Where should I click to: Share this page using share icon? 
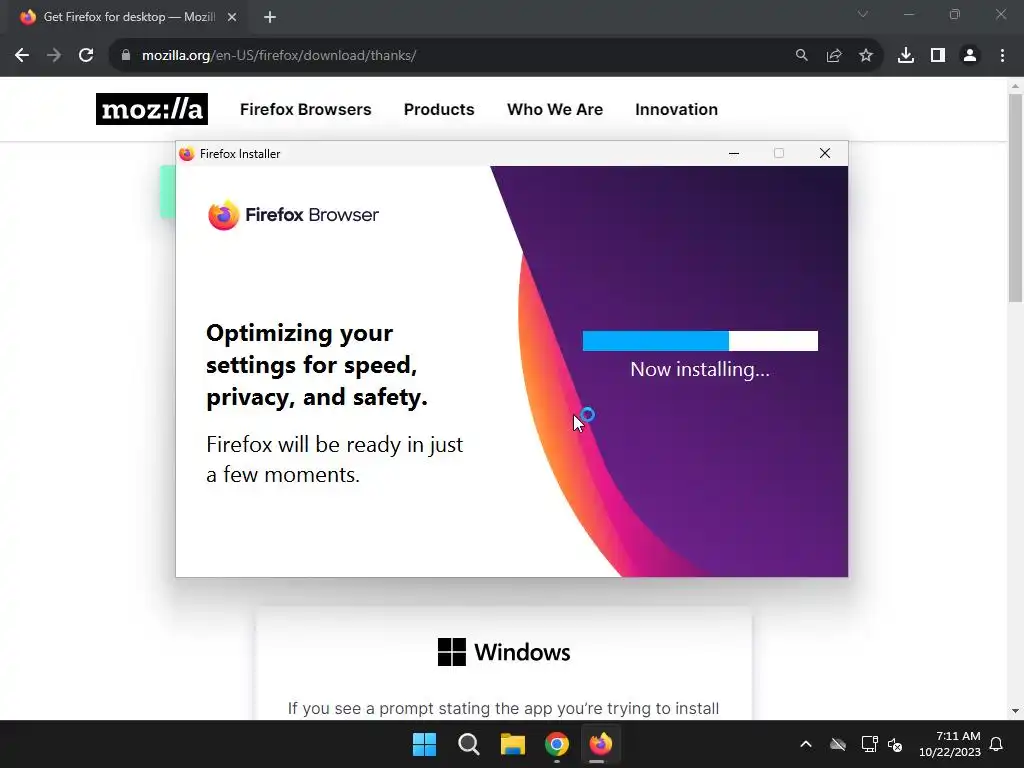click(833, 56)
